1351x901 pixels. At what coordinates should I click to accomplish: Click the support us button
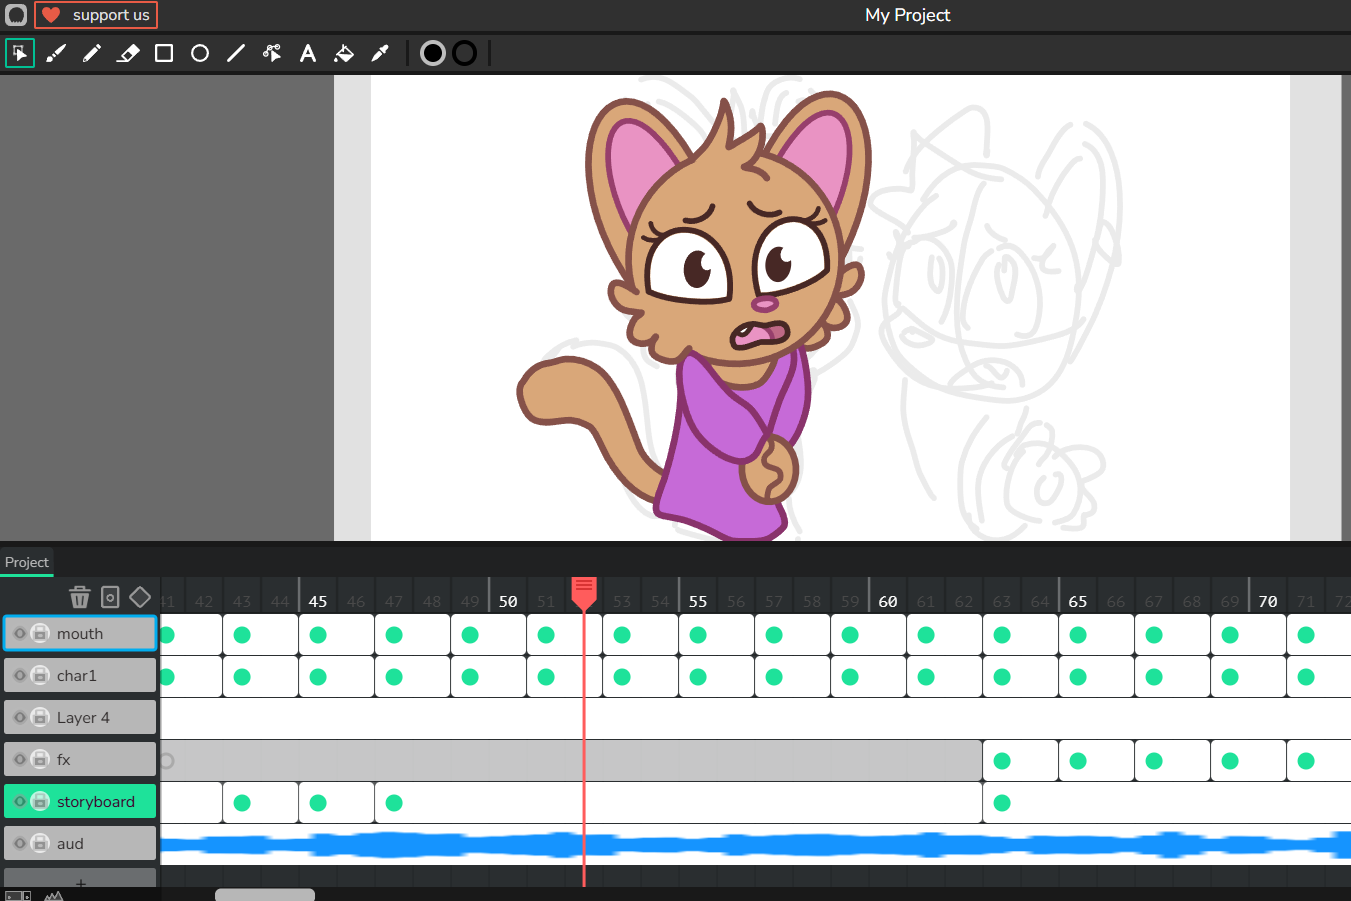click(96, 15)
